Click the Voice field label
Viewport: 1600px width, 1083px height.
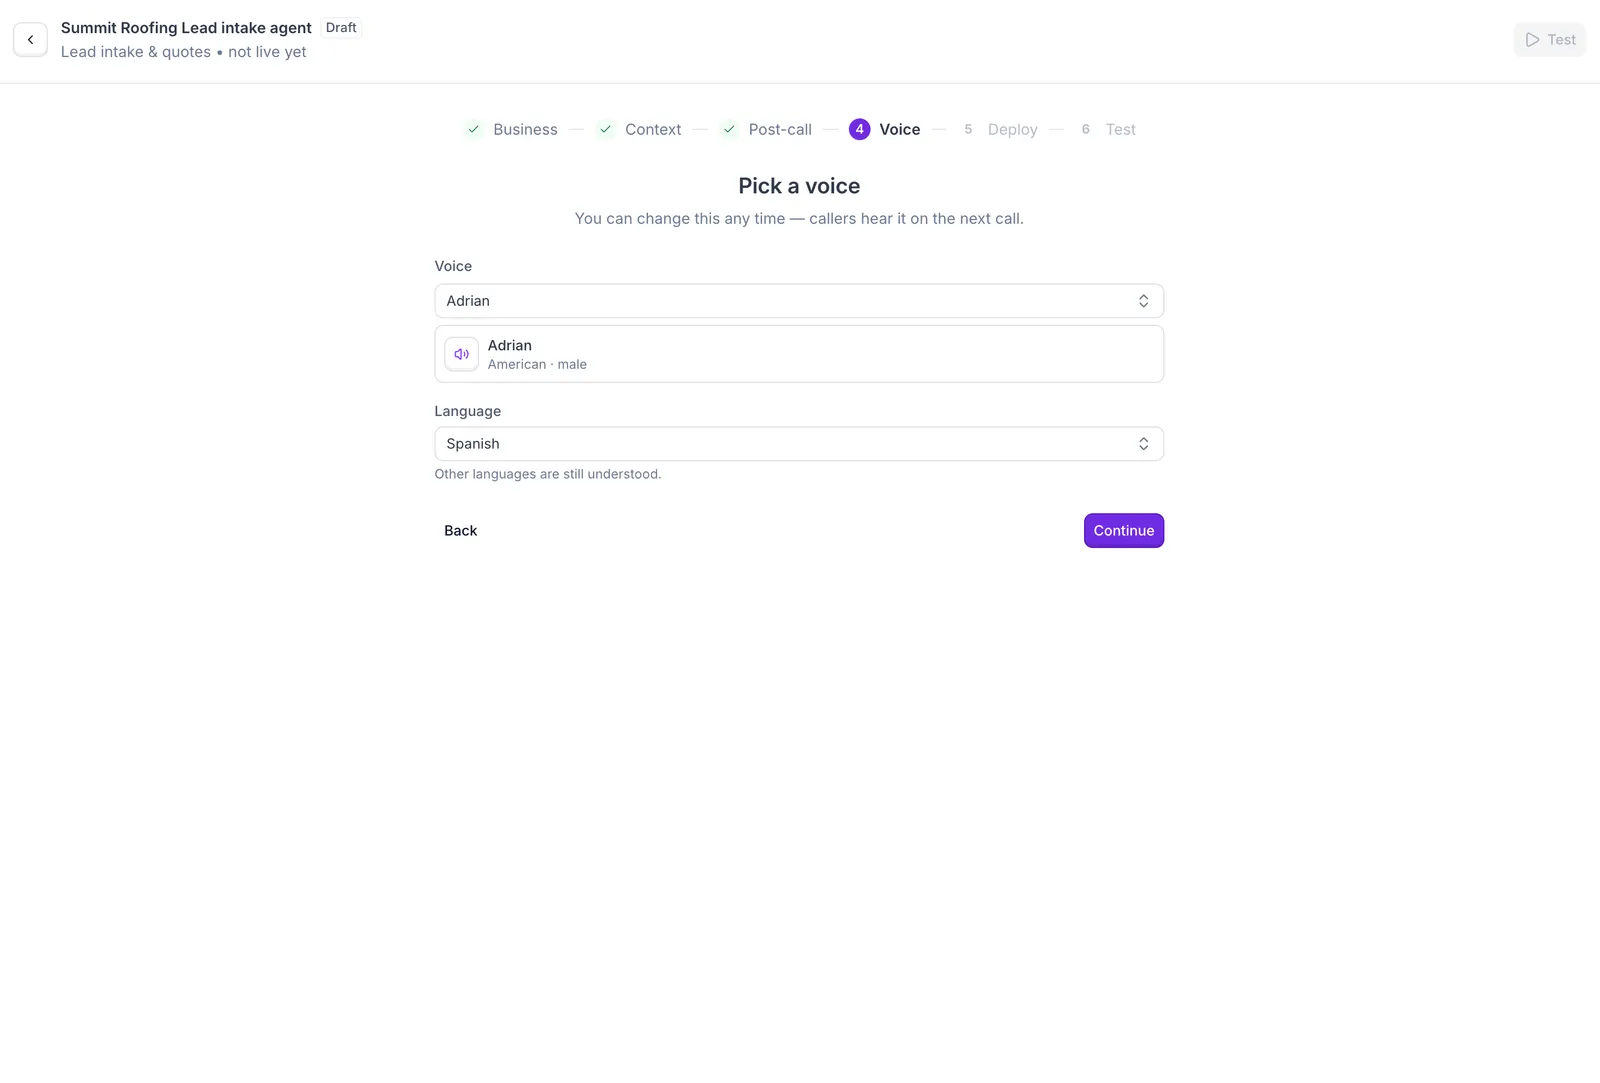pyautogui.click(x=453, y=266)
